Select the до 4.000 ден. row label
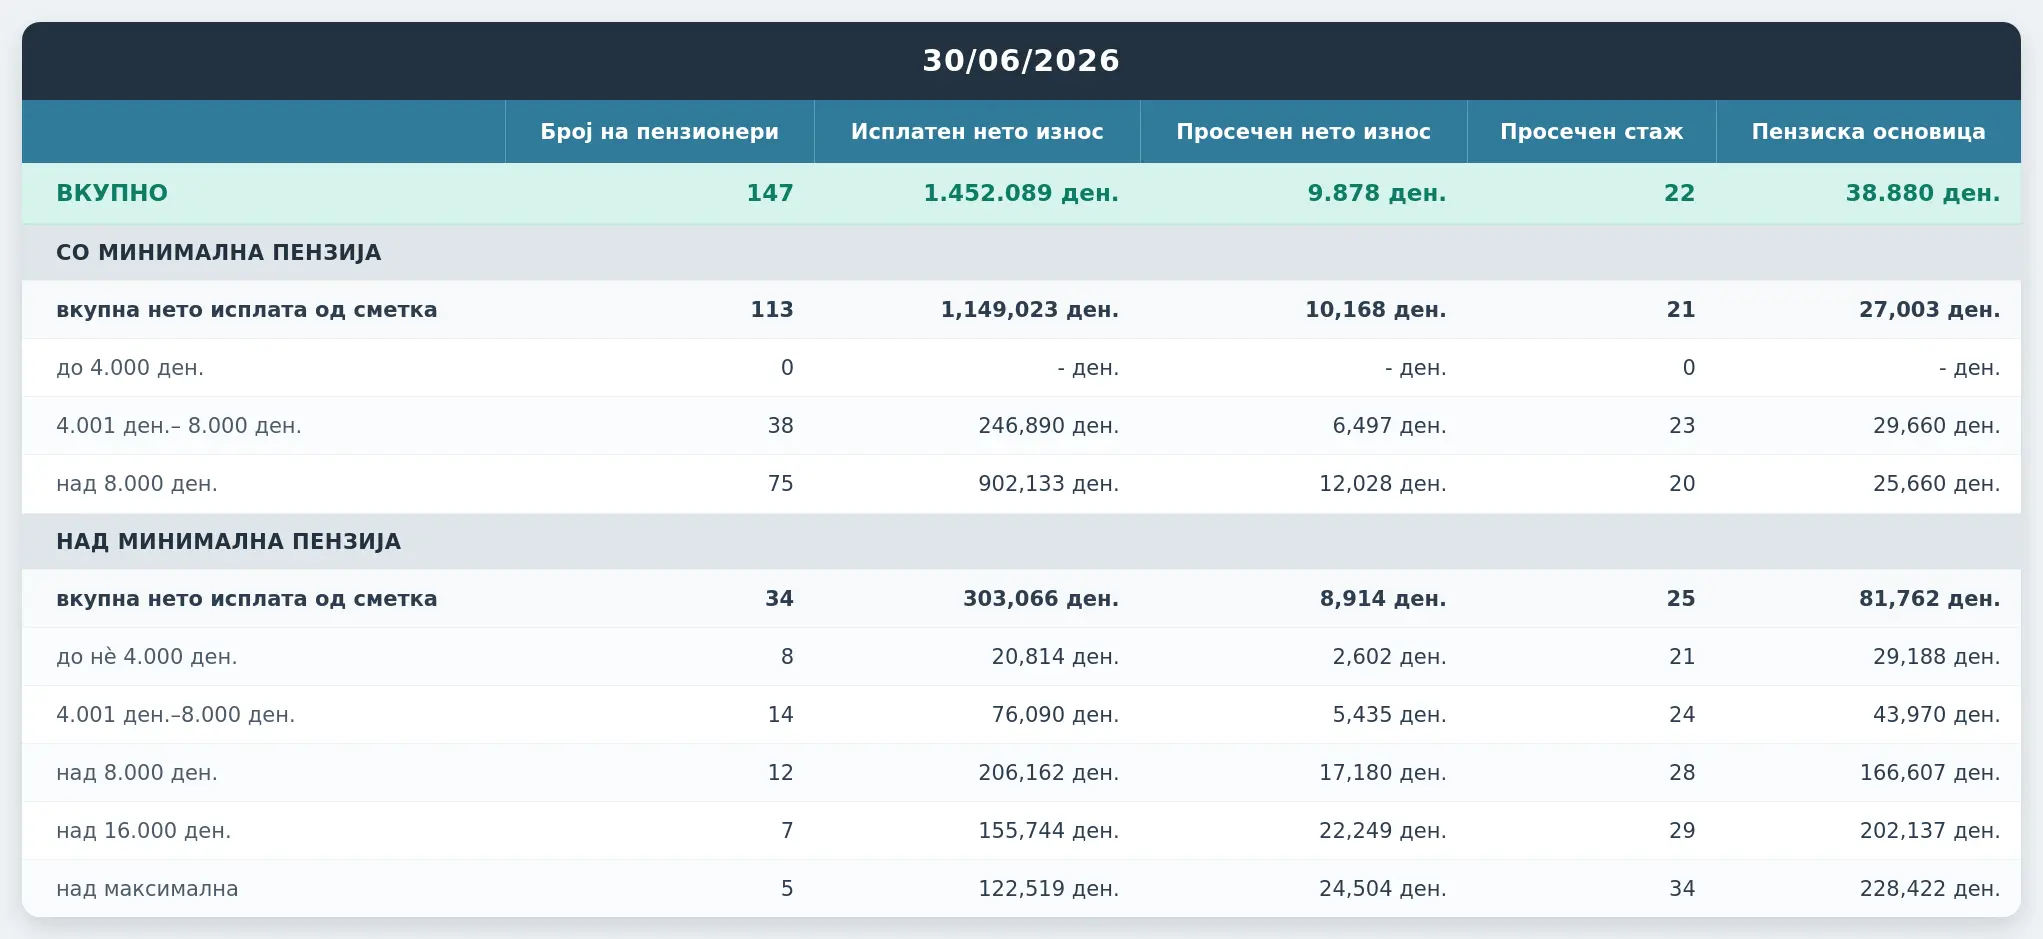The height and width of the screenshot is (939, 2043). click(130, 368)
